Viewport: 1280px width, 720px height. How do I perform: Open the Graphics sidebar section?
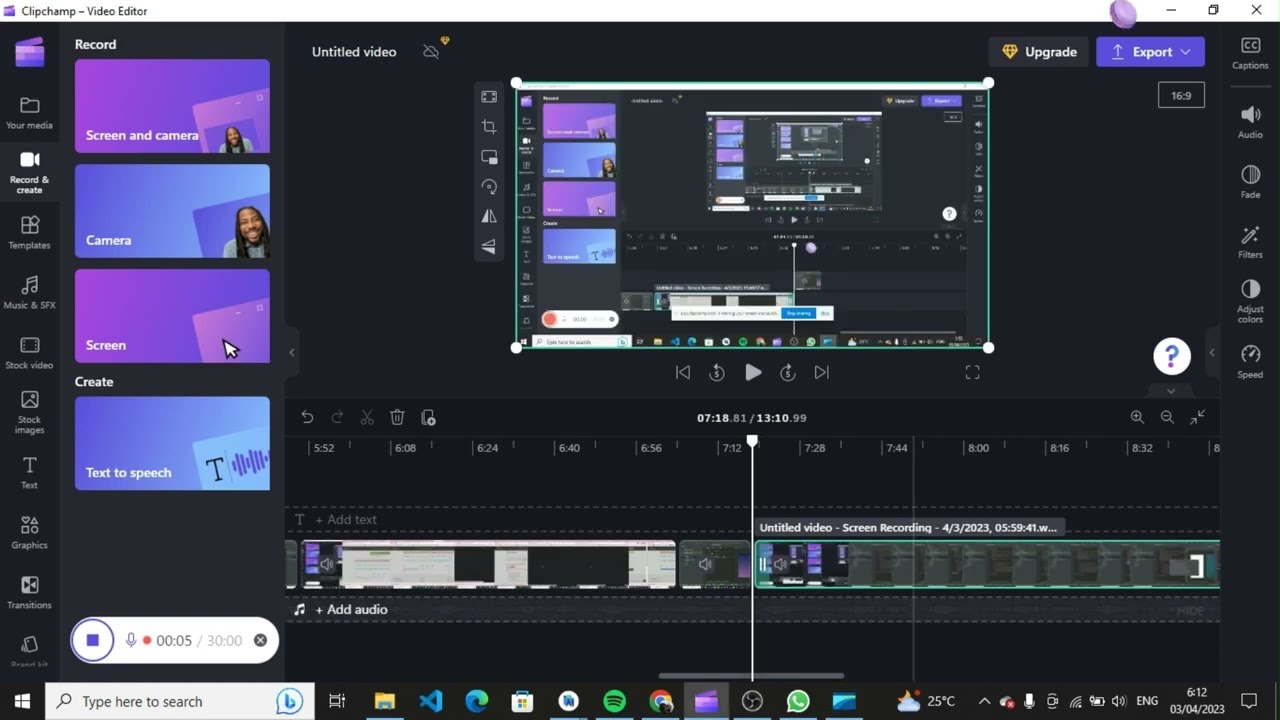[29, 533]
